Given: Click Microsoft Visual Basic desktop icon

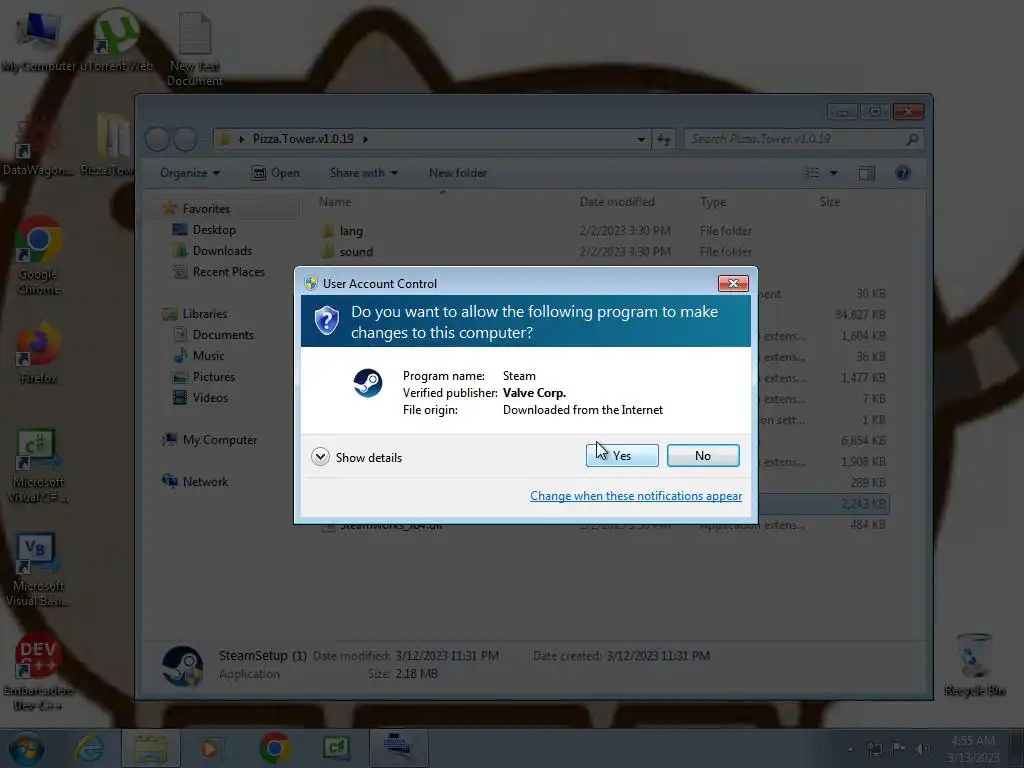Looking at the screenshot, I should (x=38, y=570).
